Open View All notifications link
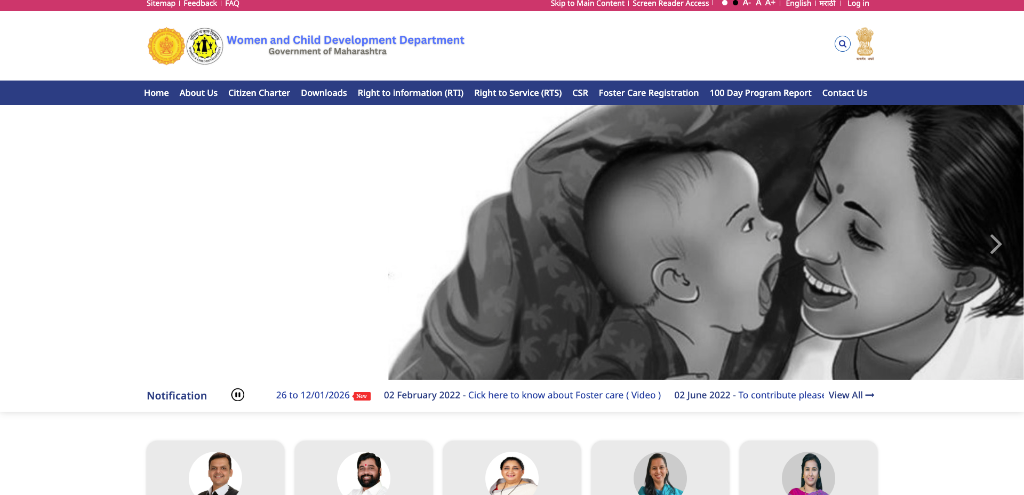The width and height of the screenshot is (1024, 495). click(851, 395)
